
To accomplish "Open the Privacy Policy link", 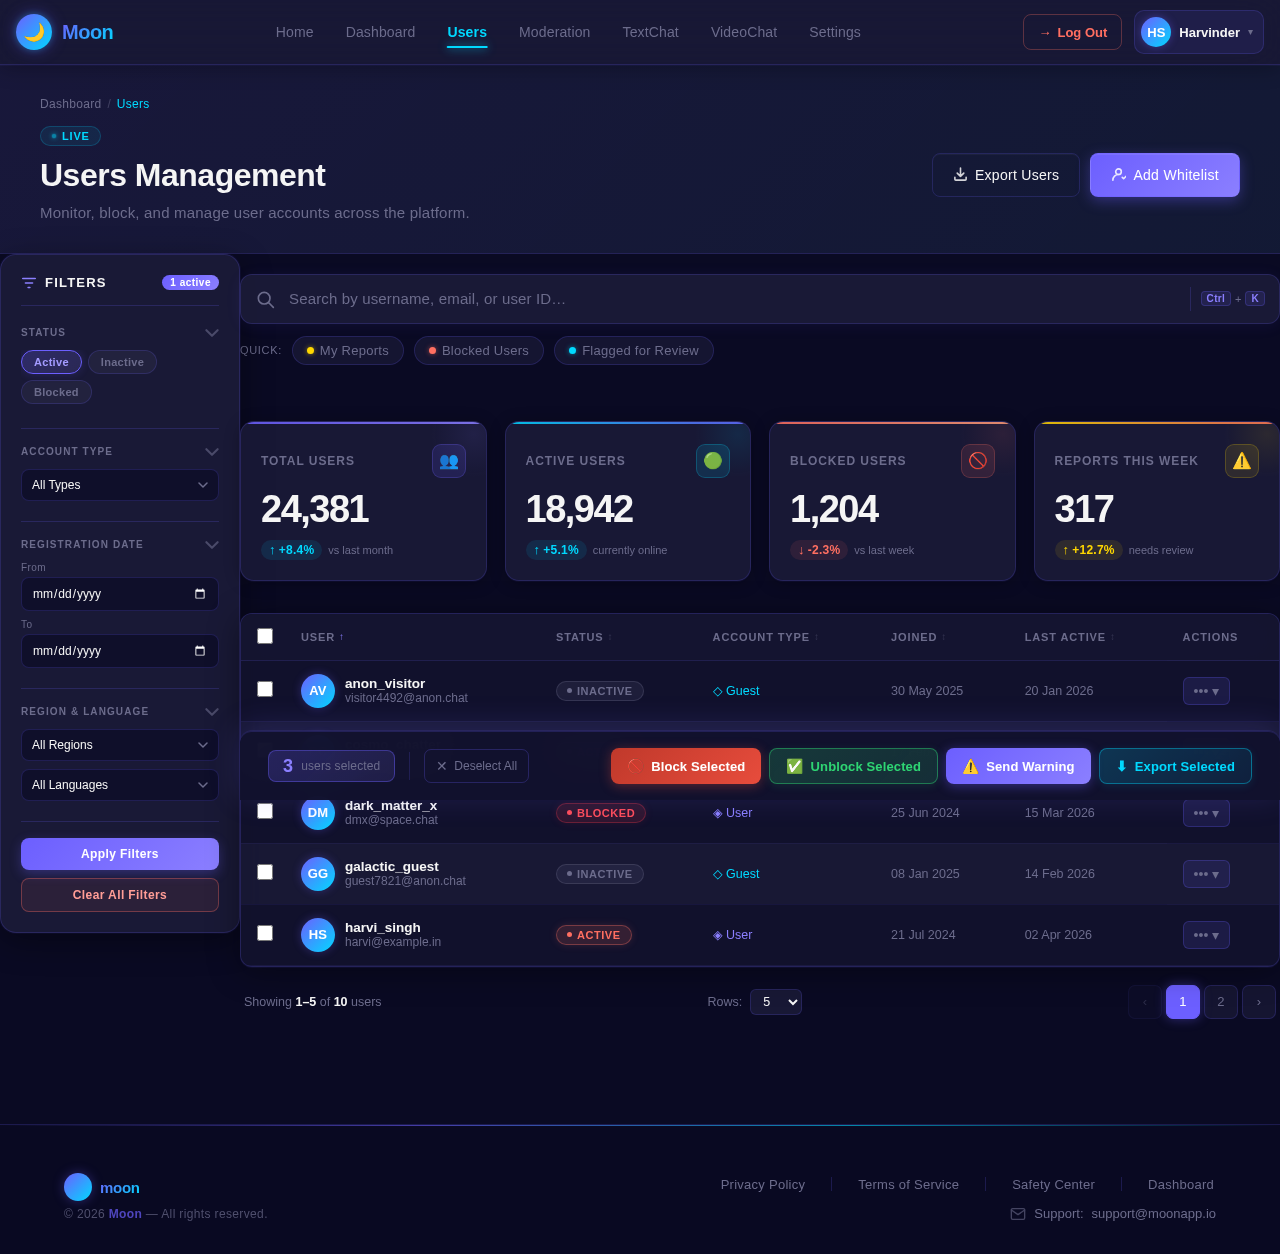I will (x=762, y=1184).
